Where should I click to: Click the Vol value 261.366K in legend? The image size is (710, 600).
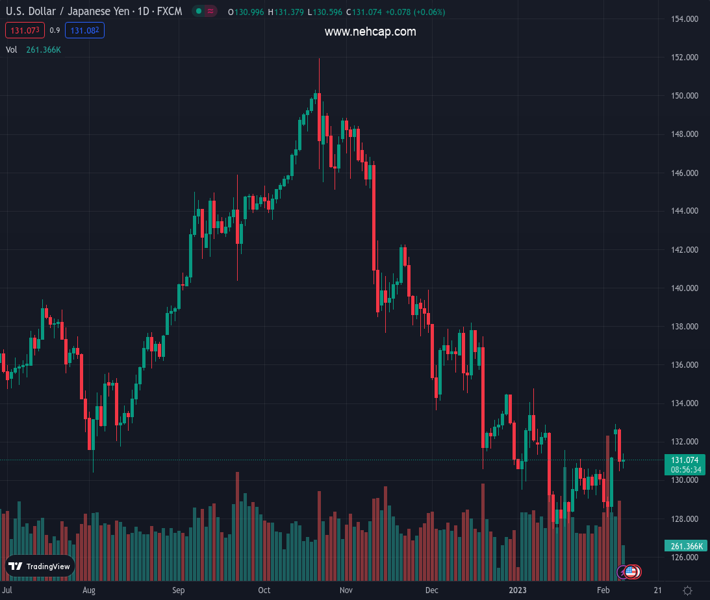pos(43,49)
